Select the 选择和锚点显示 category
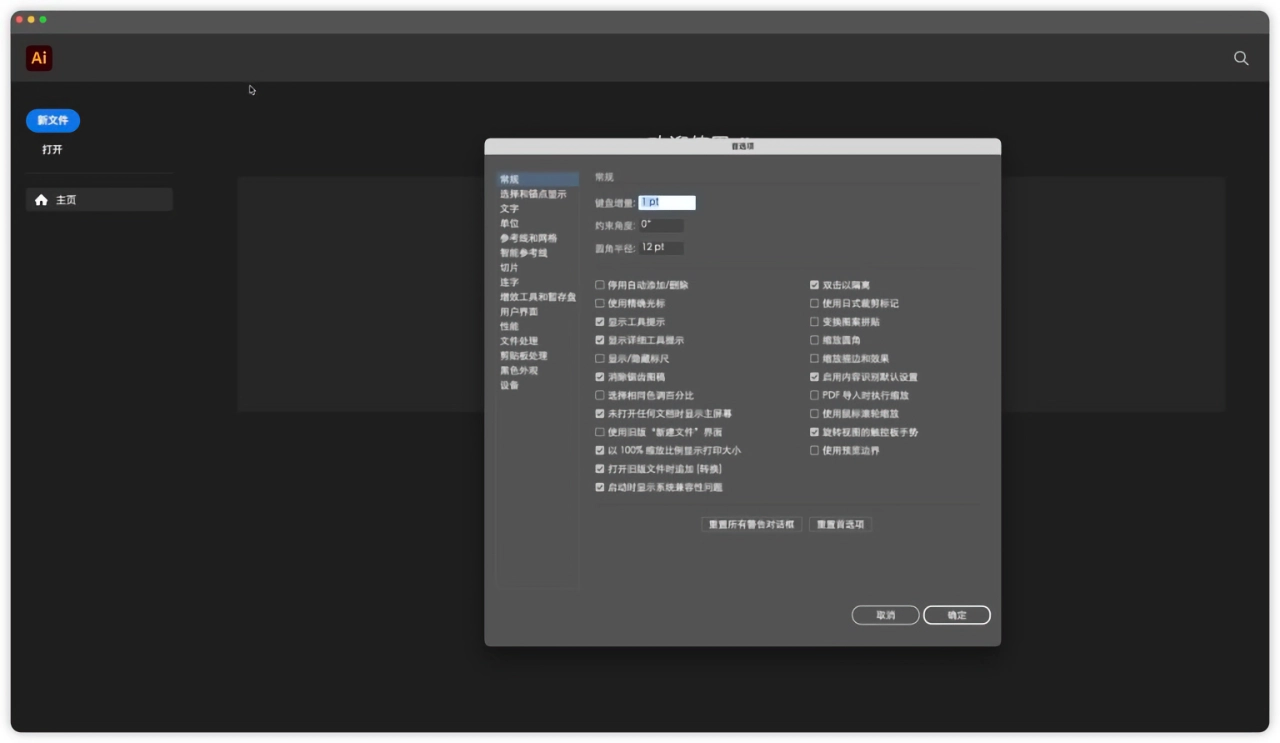1280x743 pixels. tap(533, 194)
